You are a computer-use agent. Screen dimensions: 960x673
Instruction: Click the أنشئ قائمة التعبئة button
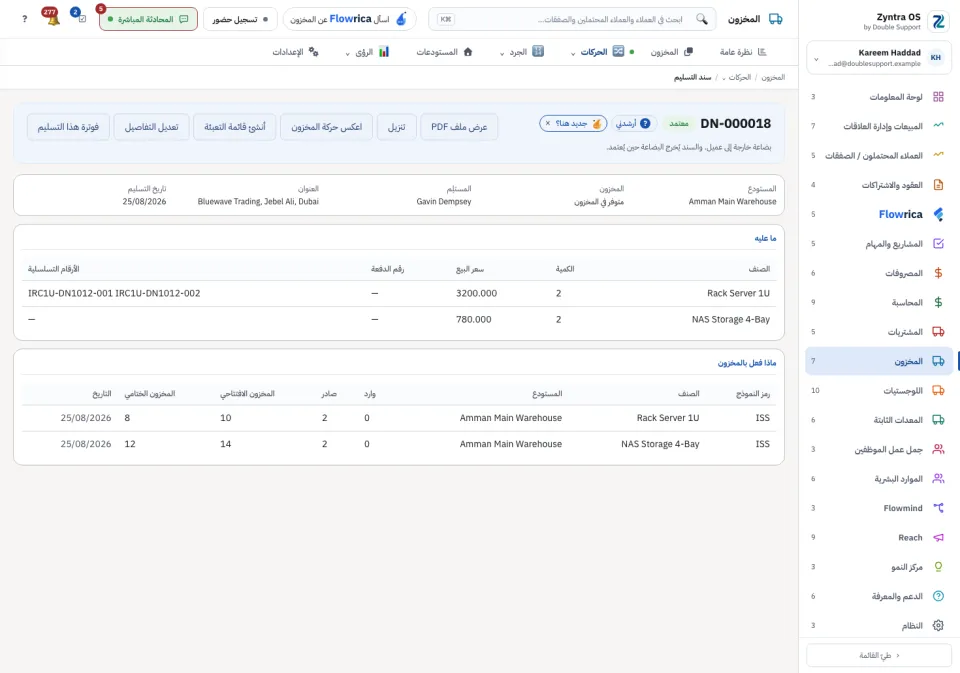pos(234,127)
